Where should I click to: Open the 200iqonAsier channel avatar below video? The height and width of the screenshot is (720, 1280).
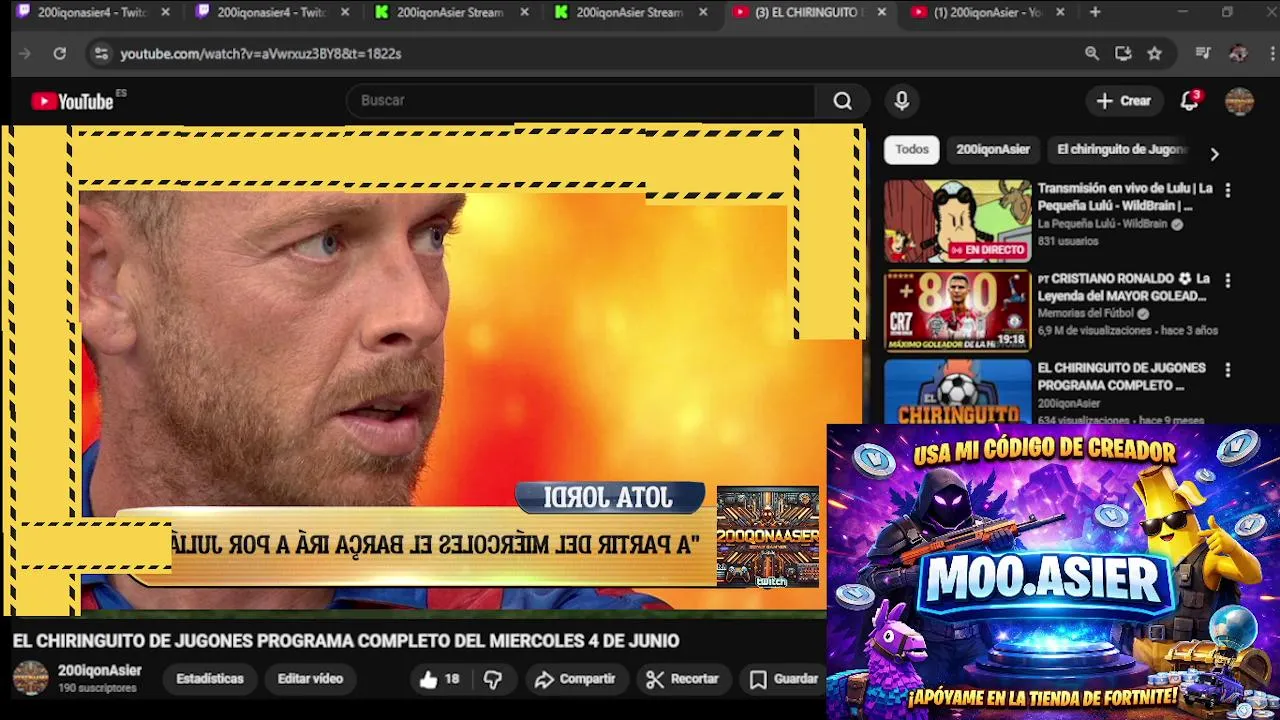point(30,678)
